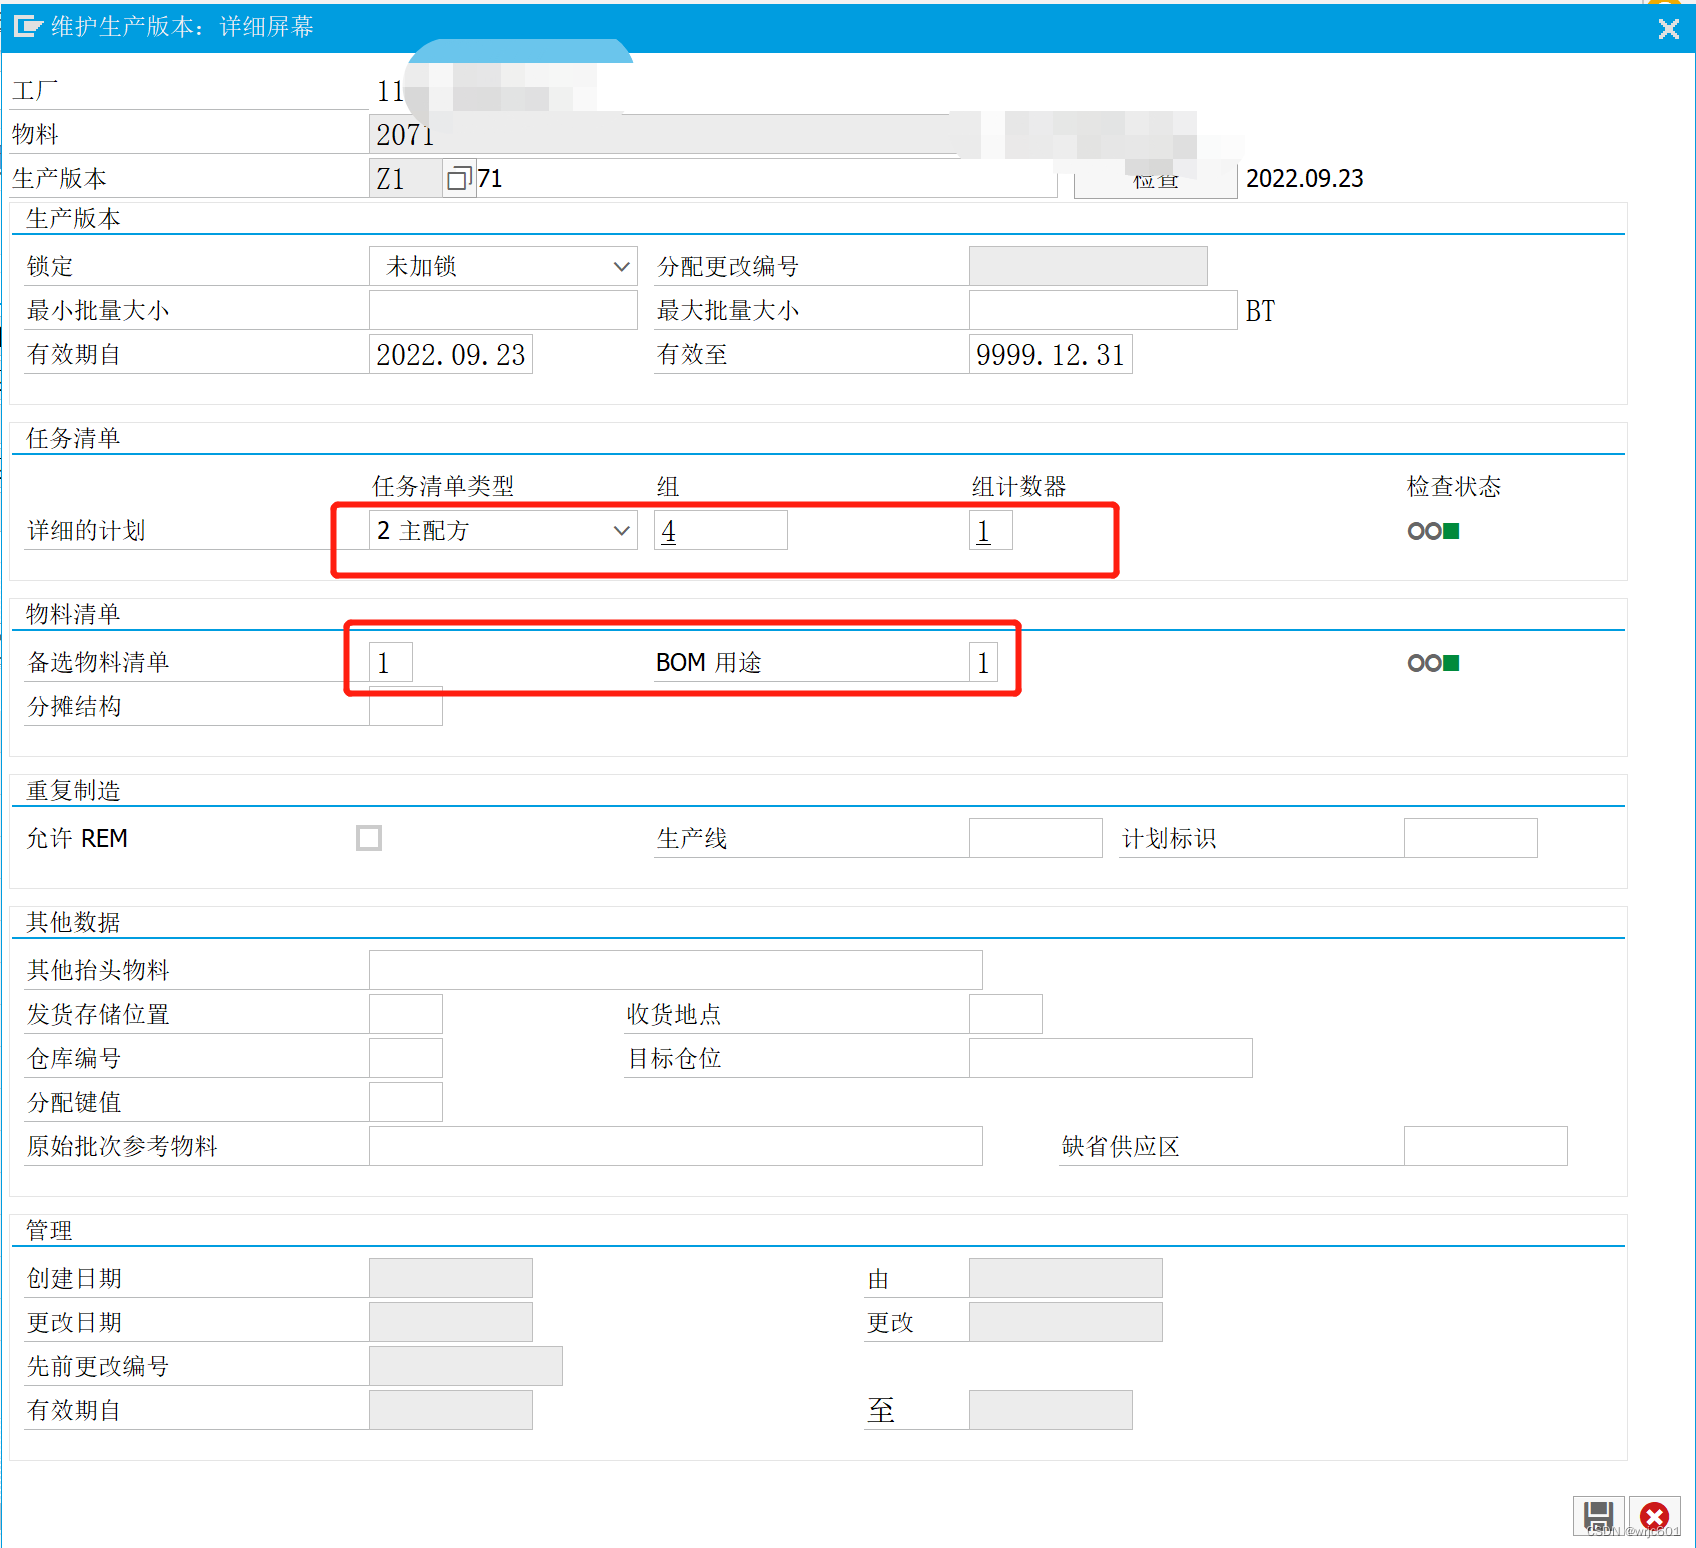Click the 目标仓位 input field

point(1111,1058)
